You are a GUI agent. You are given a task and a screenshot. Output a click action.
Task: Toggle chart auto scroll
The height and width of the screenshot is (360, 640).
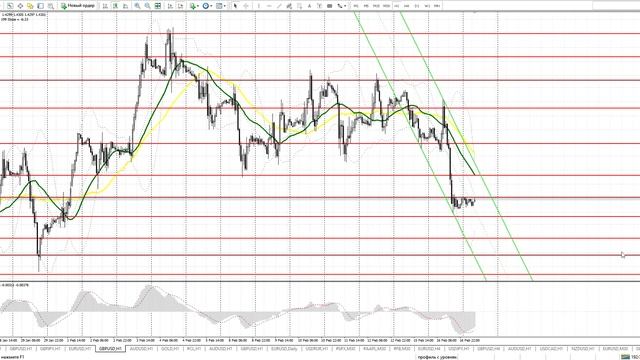[170, 6]
